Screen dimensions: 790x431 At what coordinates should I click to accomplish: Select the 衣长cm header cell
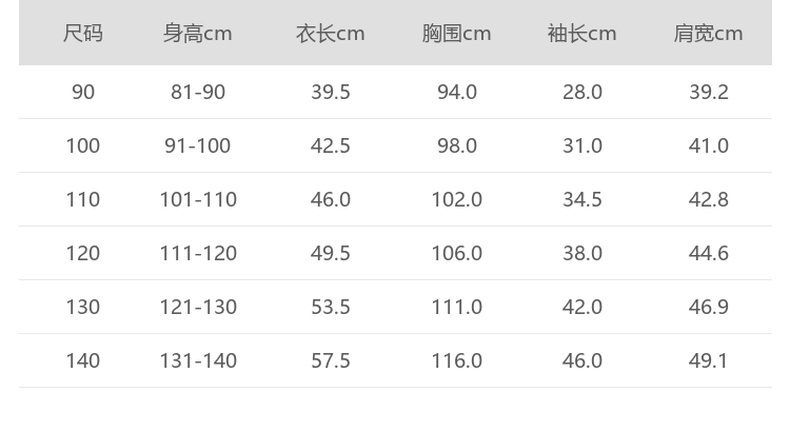330,34
